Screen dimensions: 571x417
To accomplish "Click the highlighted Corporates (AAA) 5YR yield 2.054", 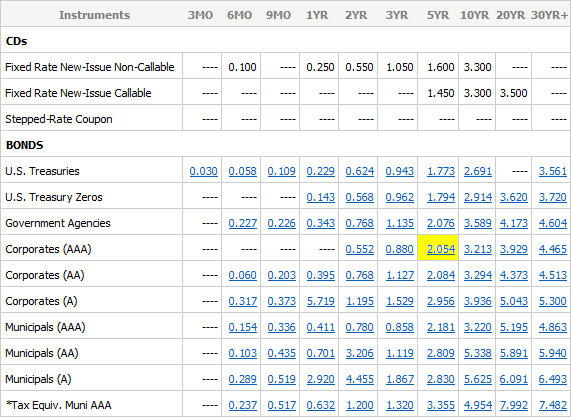I will 441,249.
